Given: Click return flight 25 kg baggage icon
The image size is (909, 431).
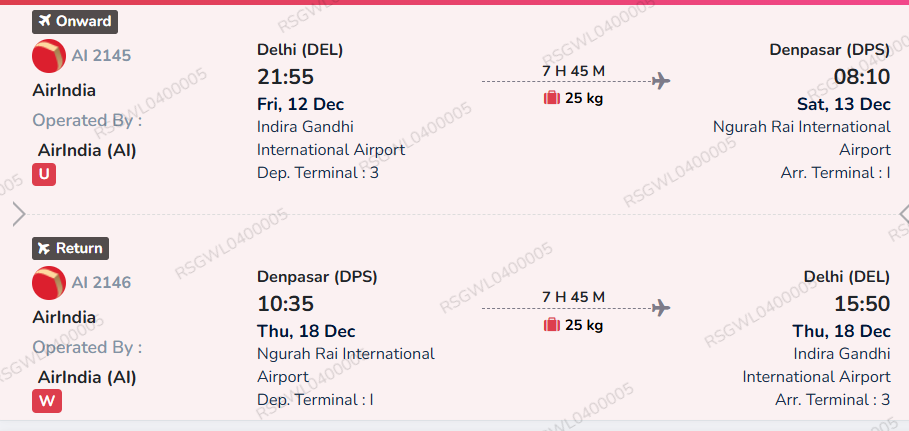Looking at the screenshot, I should click(551, 325).
